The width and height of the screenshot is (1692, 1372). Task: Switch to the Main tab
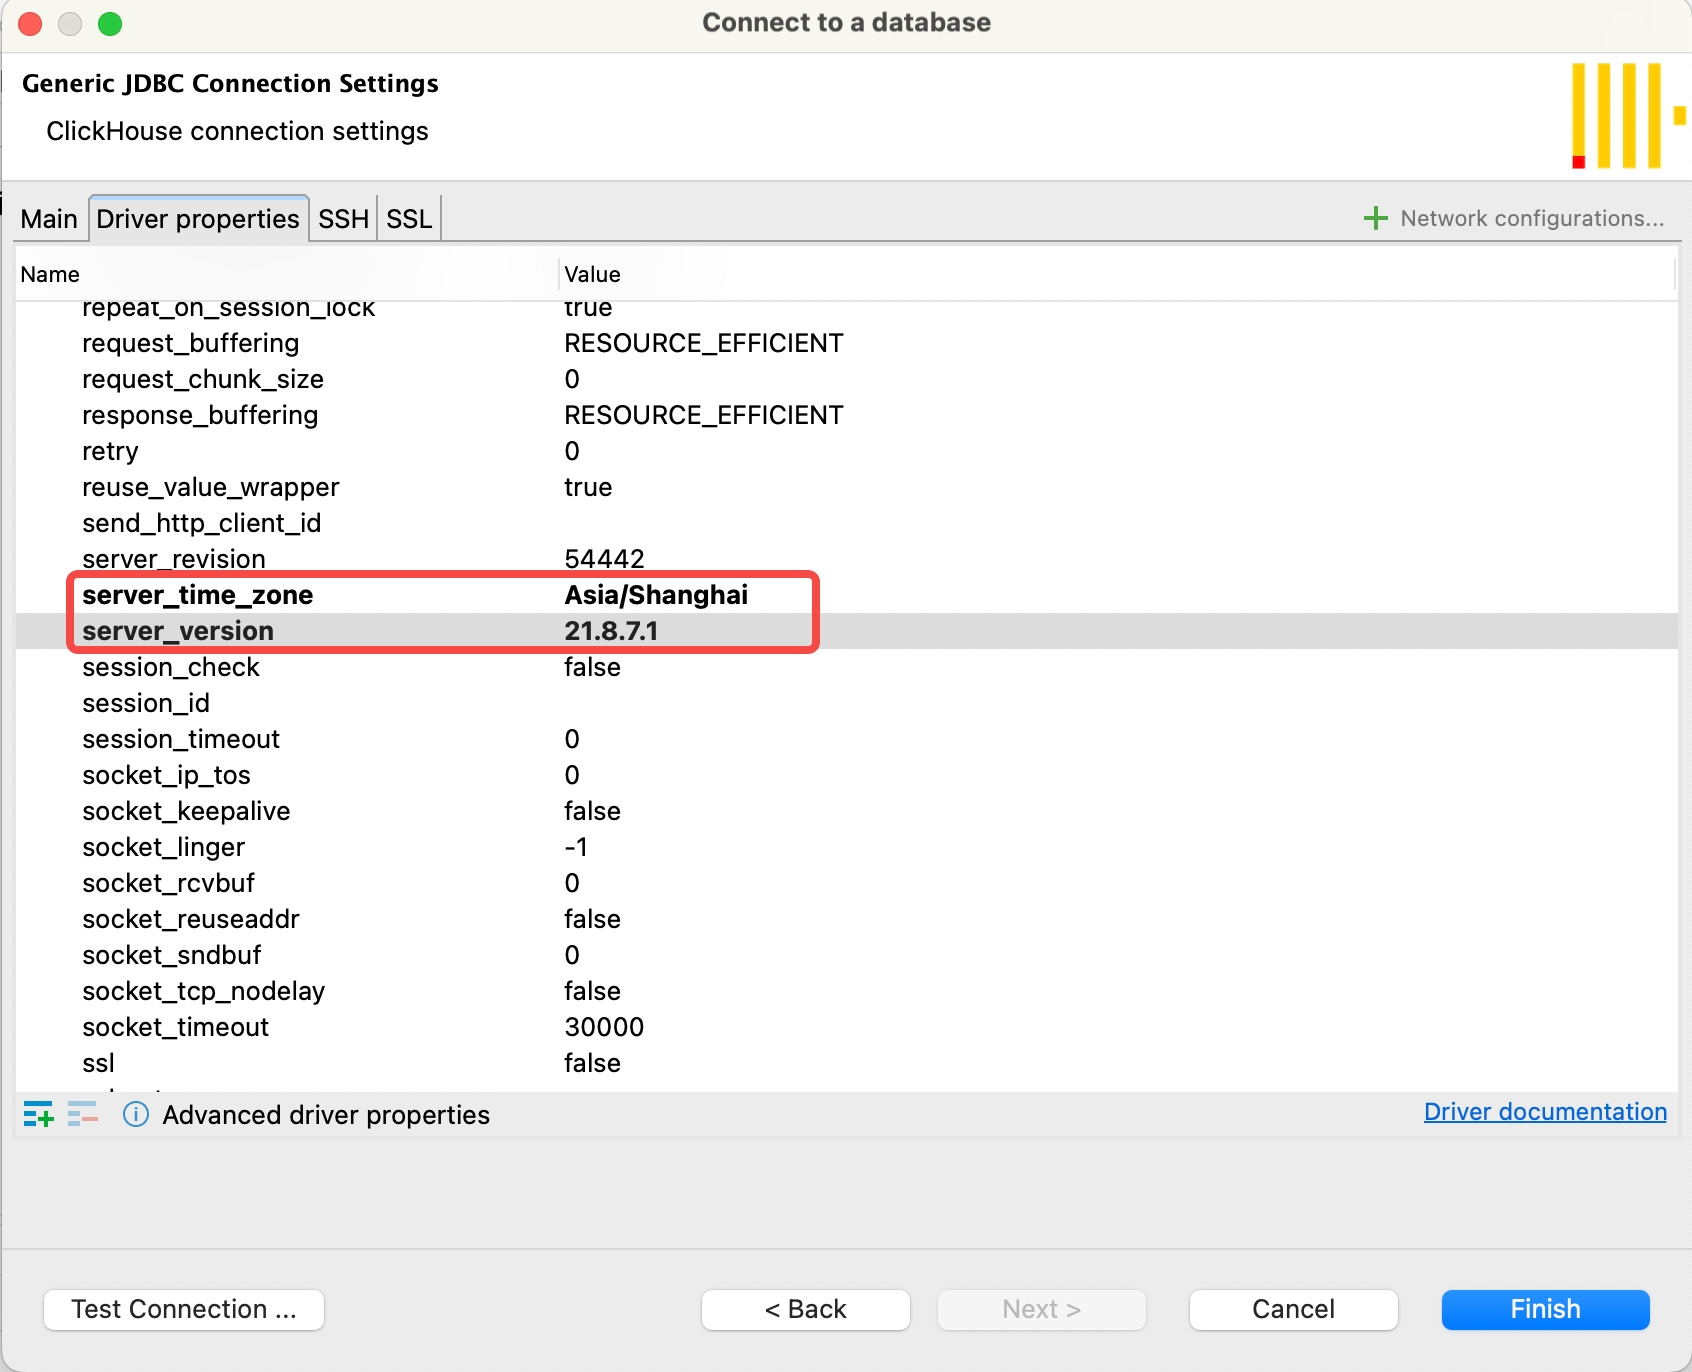pyautogui.click(x=48, y=219)
